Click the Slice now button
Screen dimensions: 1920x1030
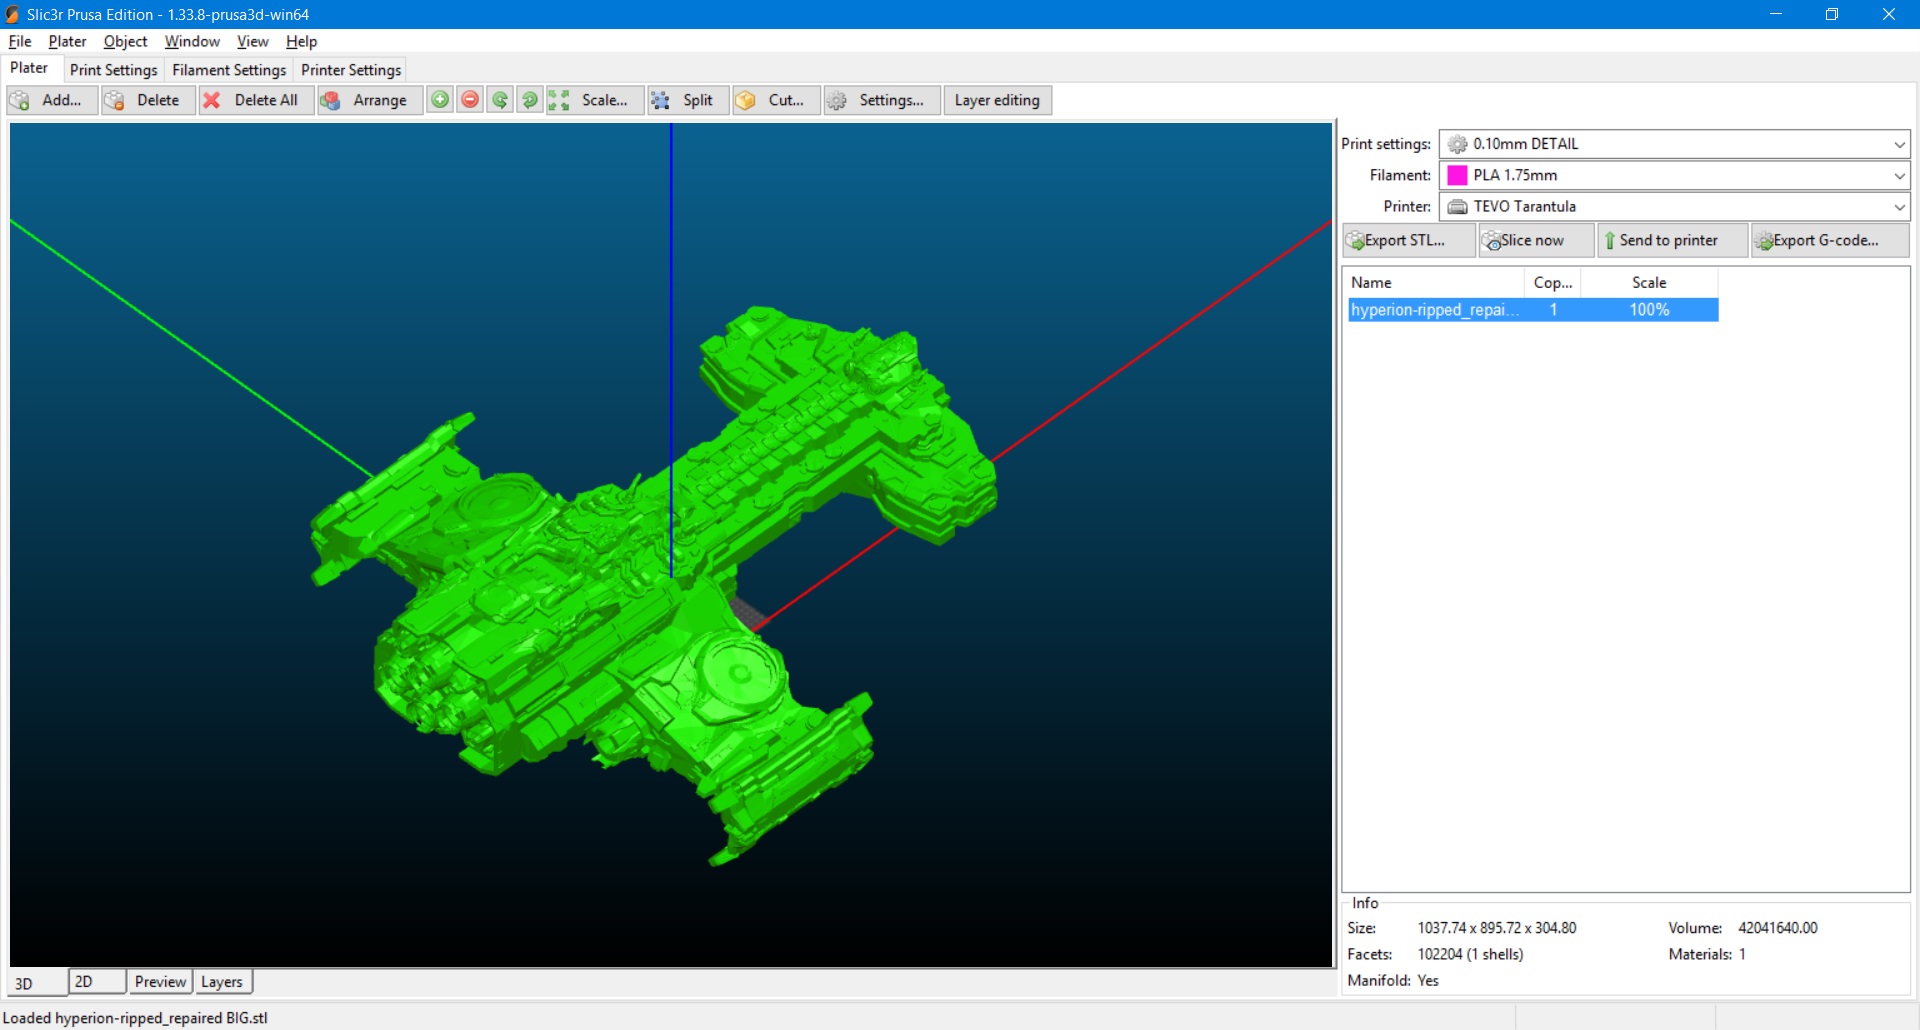(x=1536, y=240)
